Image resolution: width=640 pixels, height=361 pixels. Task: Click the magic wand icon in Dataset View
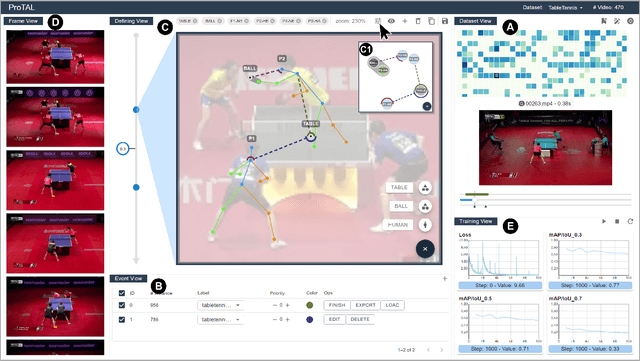617,21
